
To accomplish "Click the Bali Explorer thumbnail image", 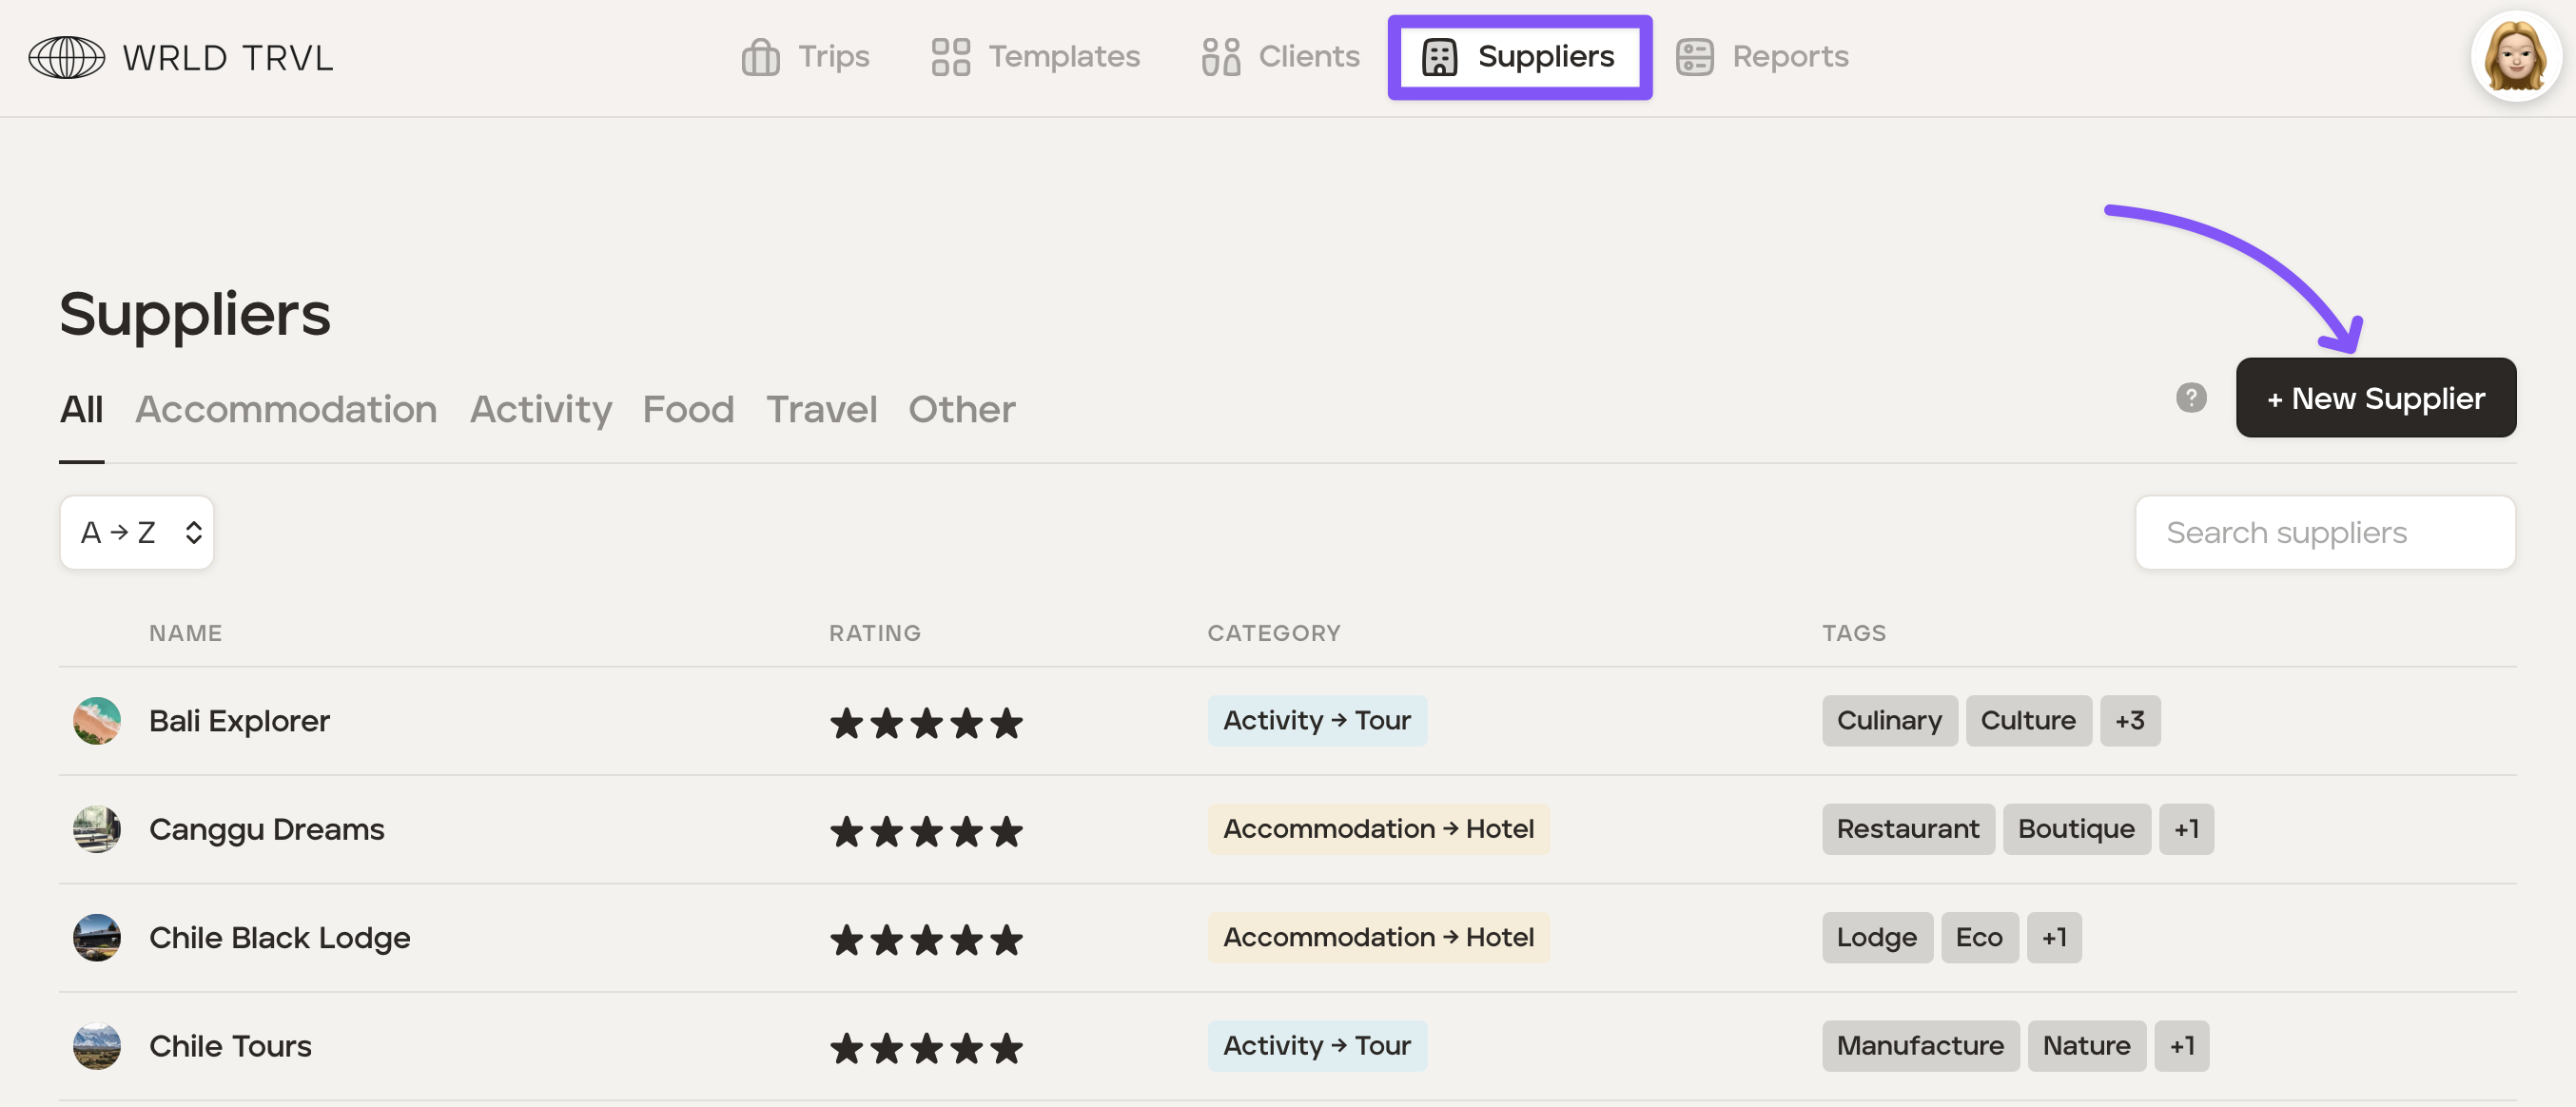I will click(x=97, y=720).
